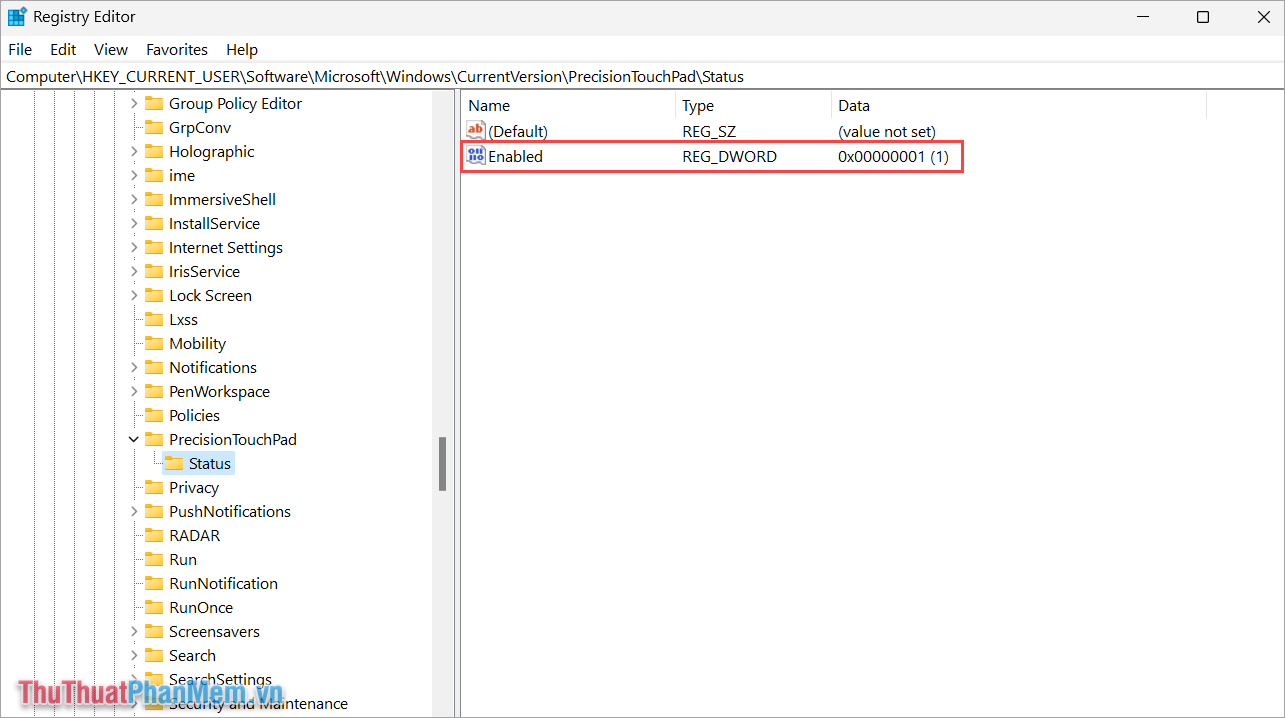Expand the Group Policy Editor key
The width and height of the screenshot is (1285, 718).
(x=134, y=104)
